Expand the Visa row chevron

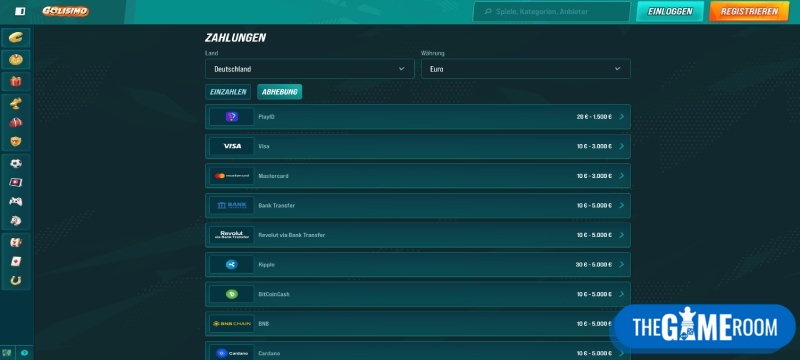pyautogui.click(x=621, y=146)
